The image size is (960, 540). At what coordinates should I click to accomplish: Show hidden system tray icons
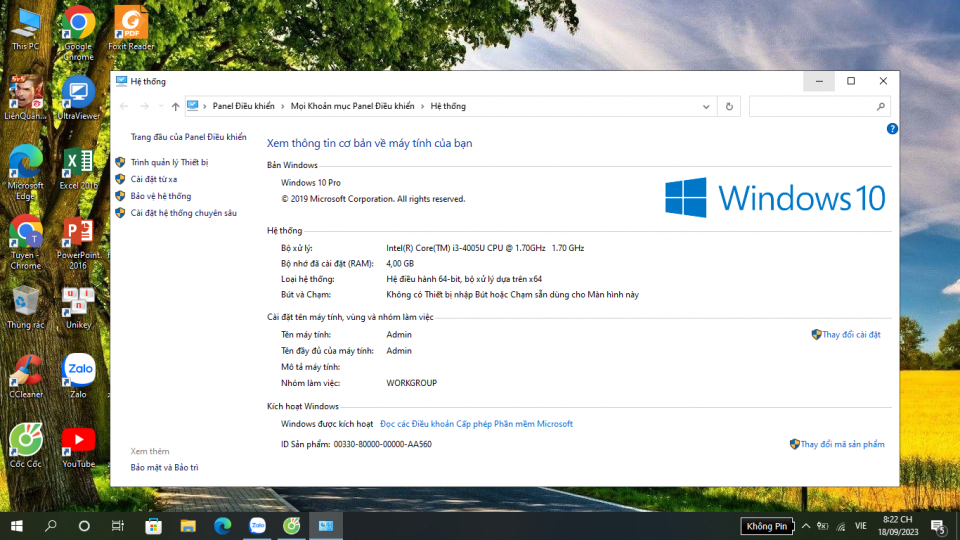point(806,525)
